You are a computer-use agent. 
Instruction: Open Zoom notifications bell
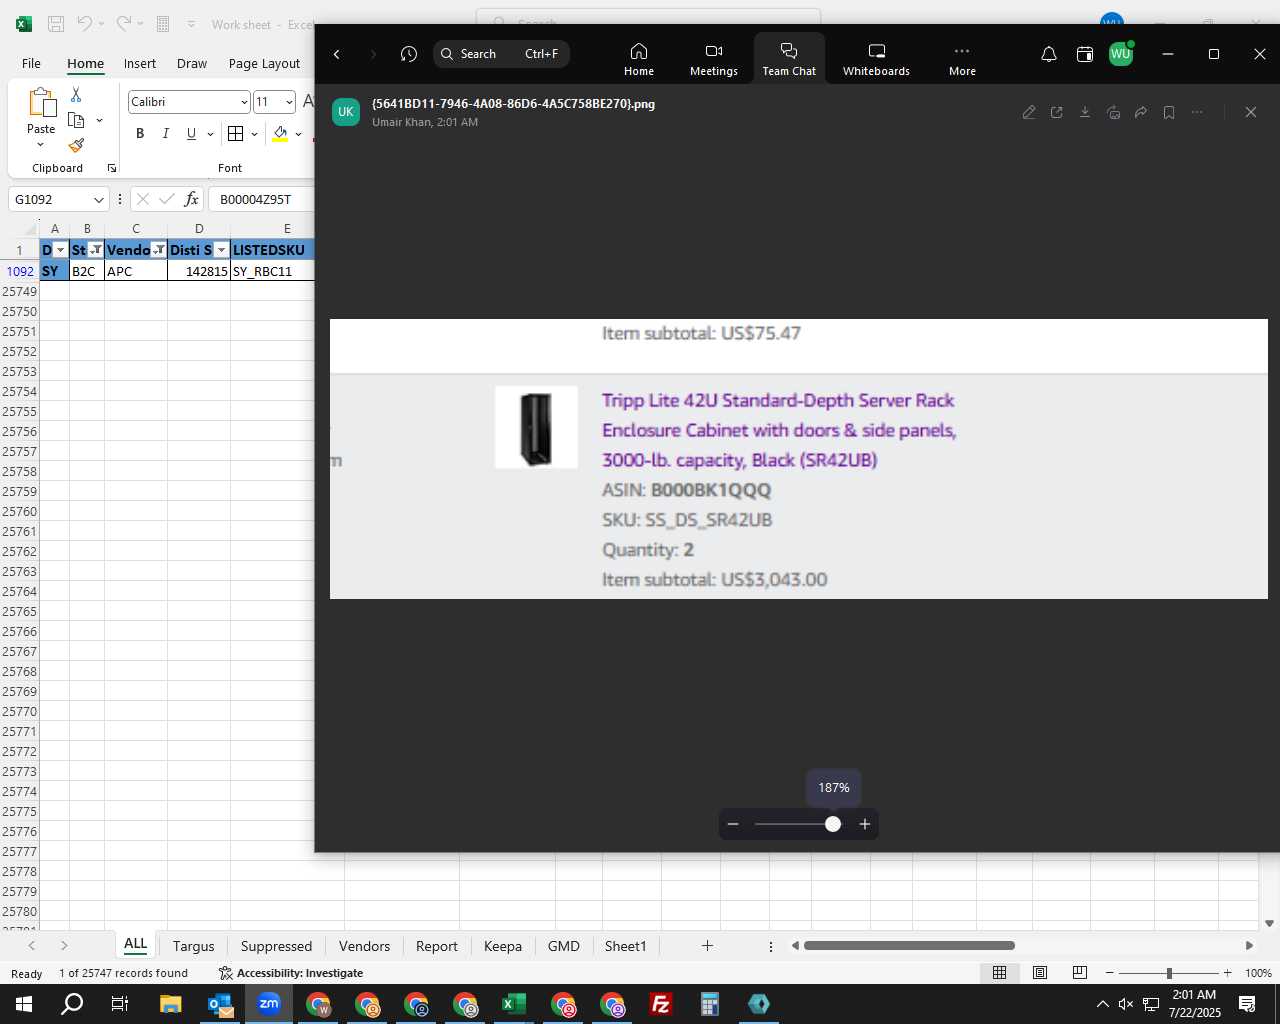(1049, 54)
